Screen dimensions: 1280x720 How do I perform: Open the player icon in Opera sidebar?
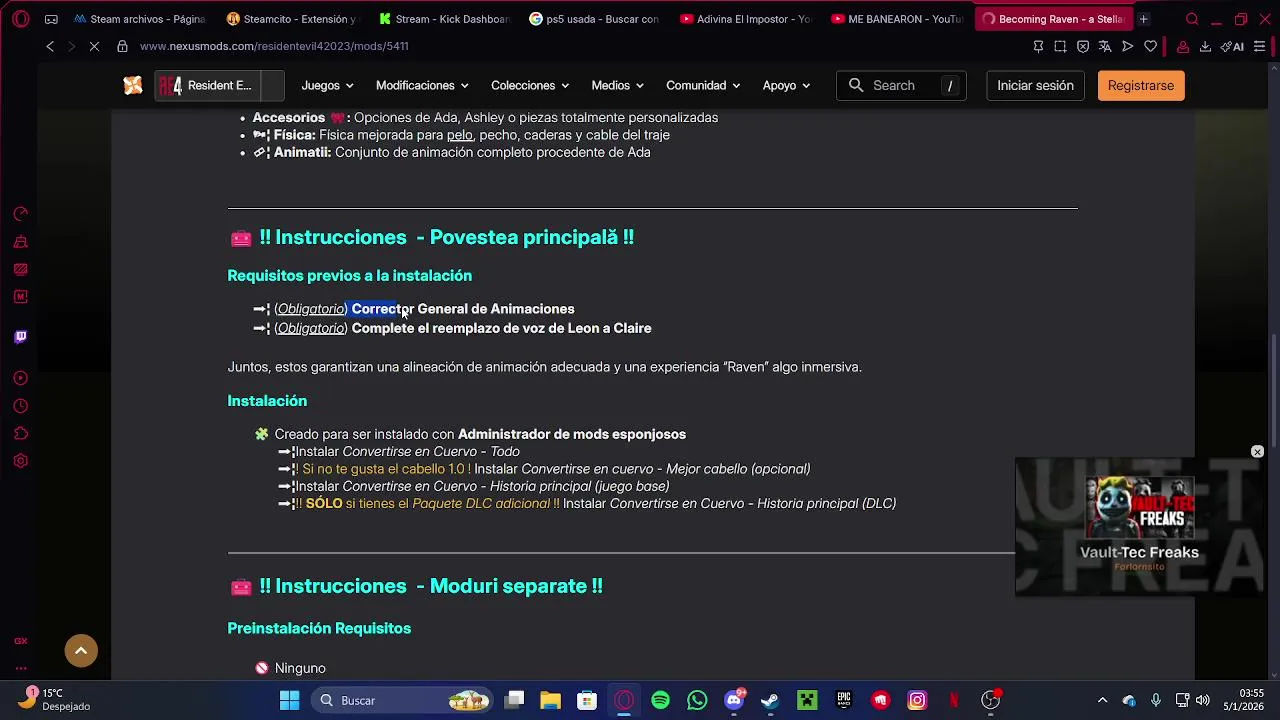[x=21, y=378]
